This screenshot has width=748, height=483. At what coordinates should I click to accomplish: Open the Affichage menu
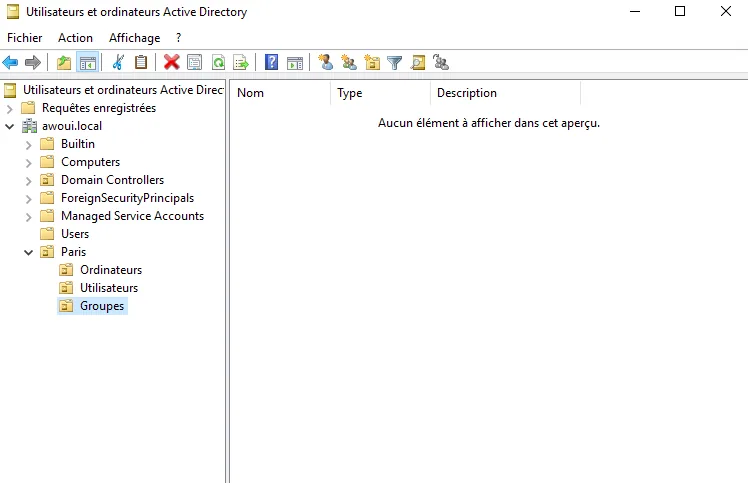[x=135, y=38]
